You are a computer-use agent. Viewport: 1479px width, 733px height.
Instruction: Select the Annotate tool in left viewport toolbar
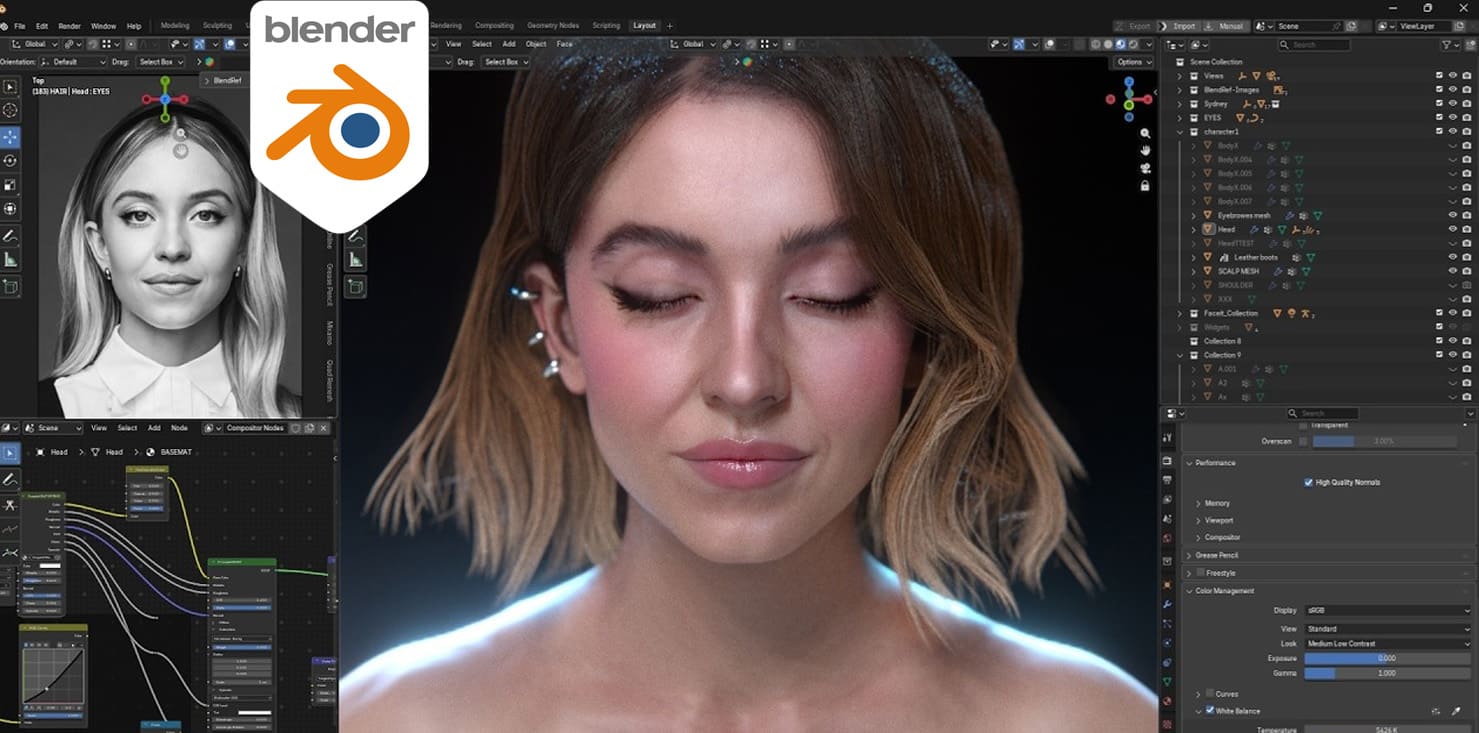[10, 237]
